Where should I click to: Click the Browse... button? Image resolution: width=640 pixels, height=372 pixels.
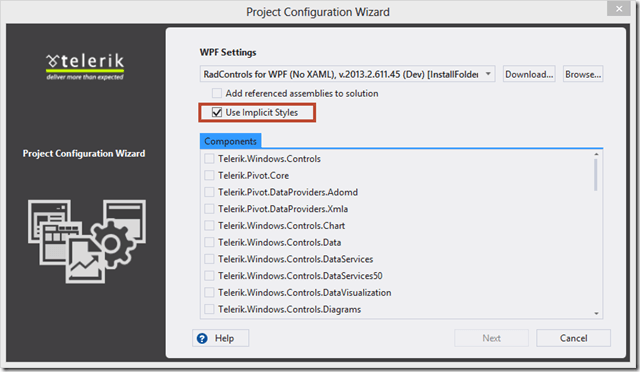(x=583, y=74)
